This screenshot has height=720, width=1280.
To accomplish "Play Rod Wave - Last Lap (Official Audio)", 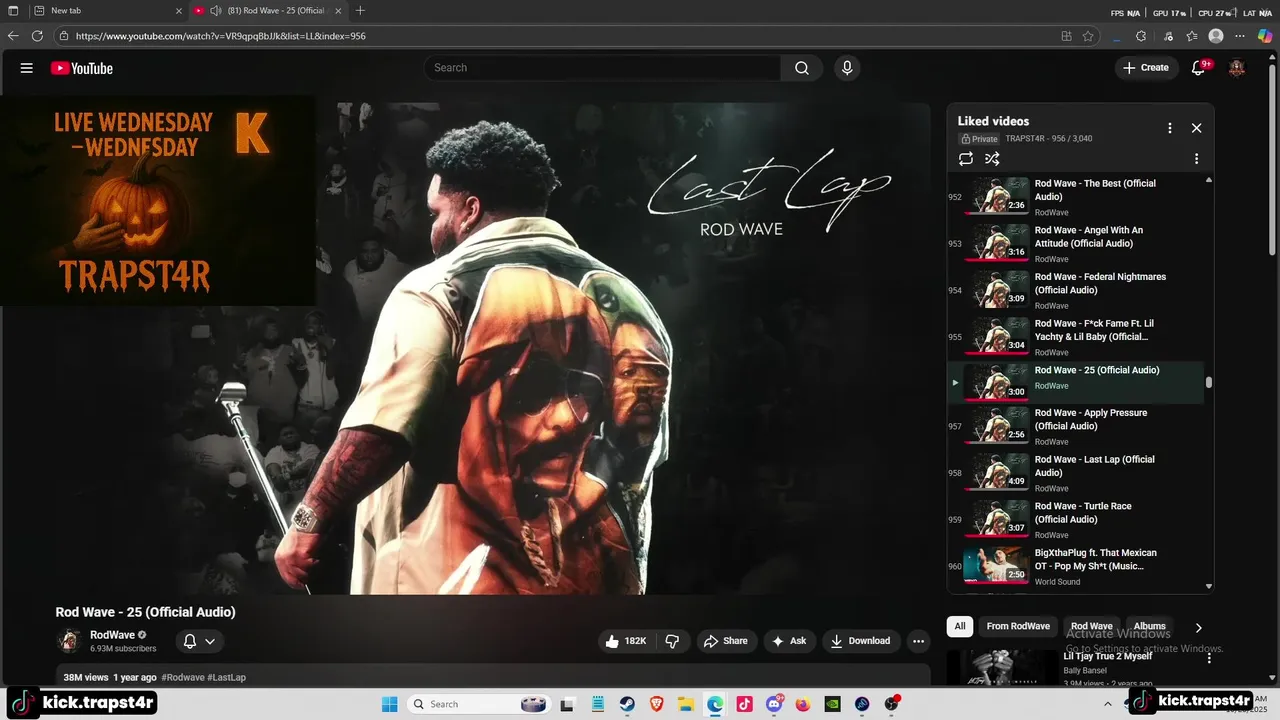I will click(1075, 473).
